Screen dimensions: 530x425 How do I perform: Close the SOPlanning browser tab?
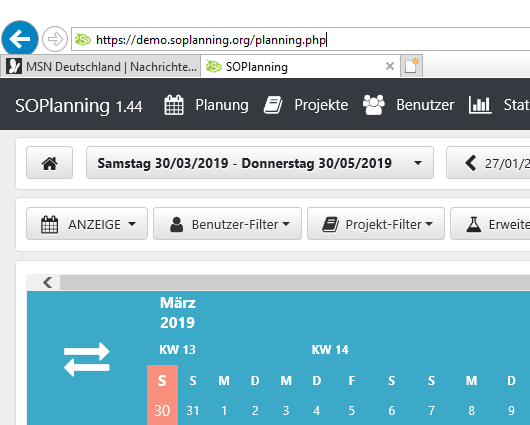tap(390, 66)
